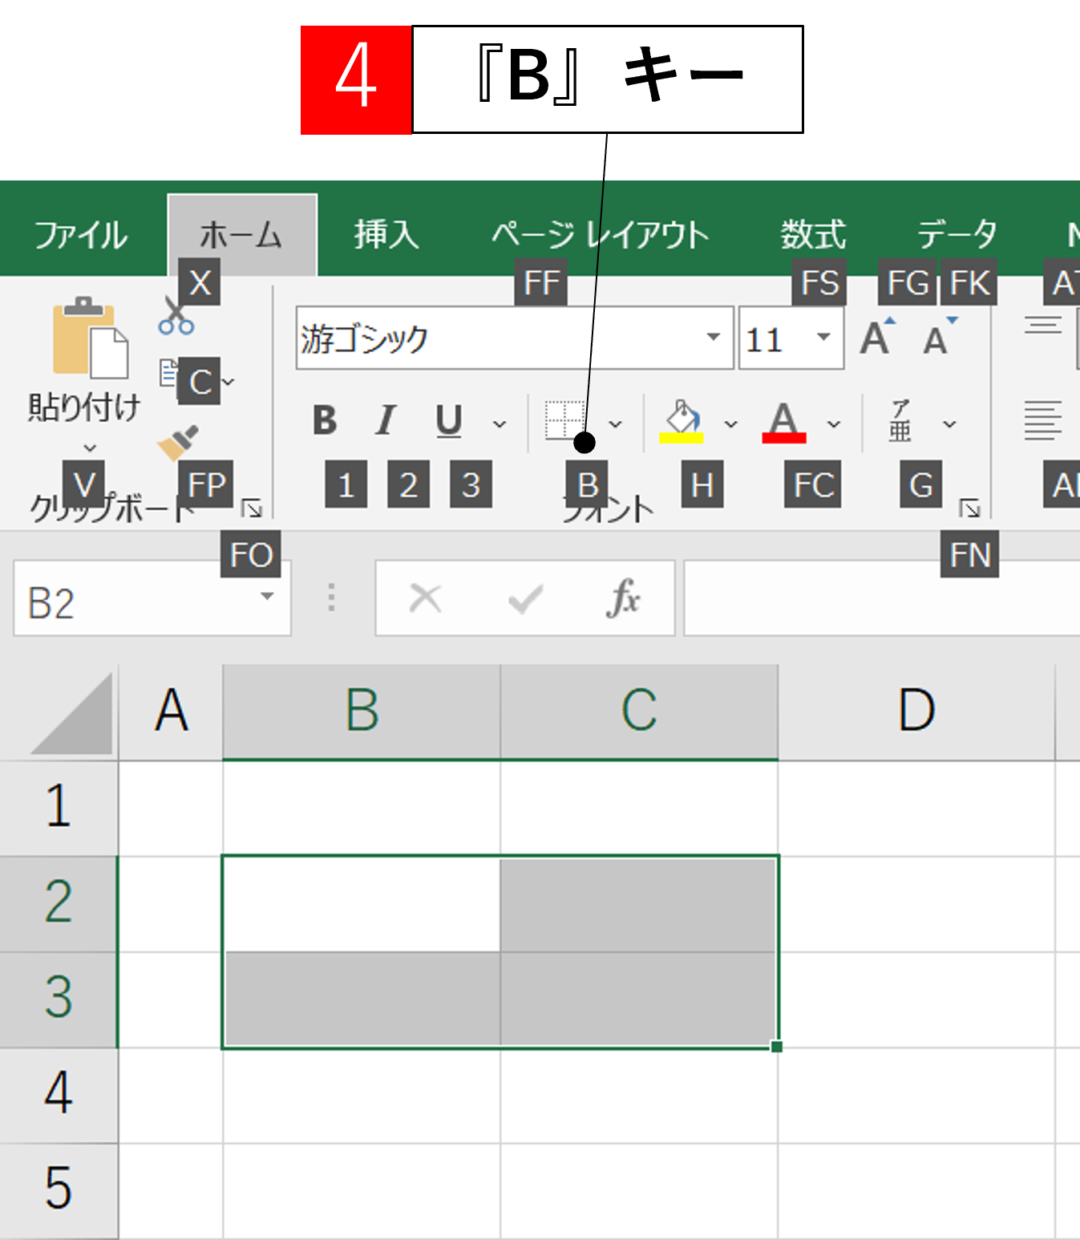The width and height of the screenshot is (1080, 1240).
Task: Select row 4 header
Action: [x=59, y=1096]
